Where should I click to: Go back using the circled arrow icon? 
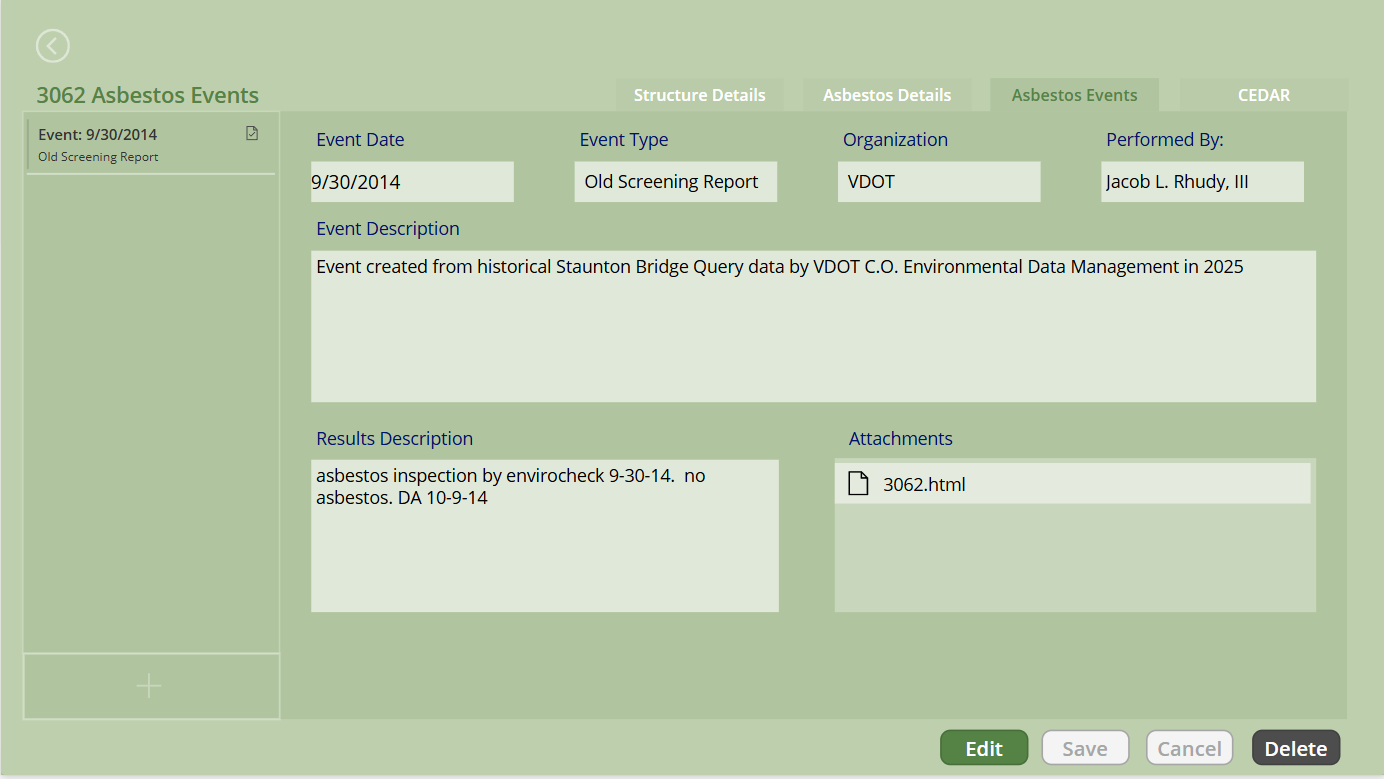(x=53, y=45)
